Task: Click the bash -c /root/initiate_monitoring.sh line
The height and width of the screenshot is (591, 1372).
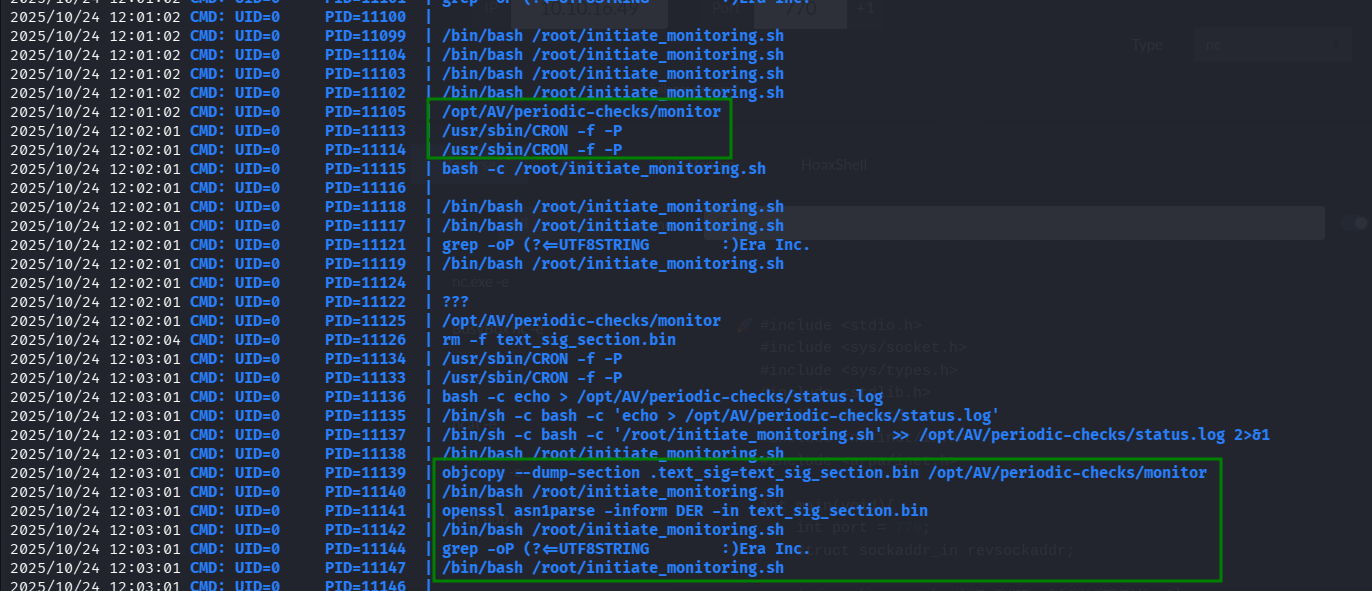Action: click(x=603, y=169)
